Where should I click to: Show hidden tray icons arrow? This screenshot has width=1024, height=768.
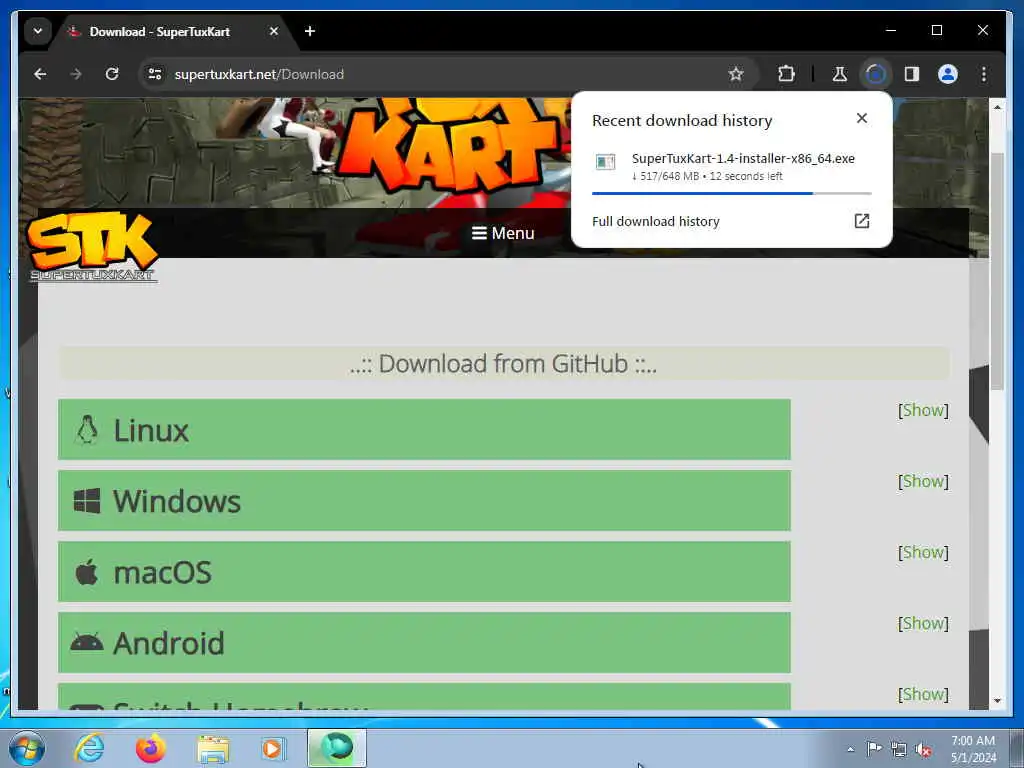click(850, 749)
